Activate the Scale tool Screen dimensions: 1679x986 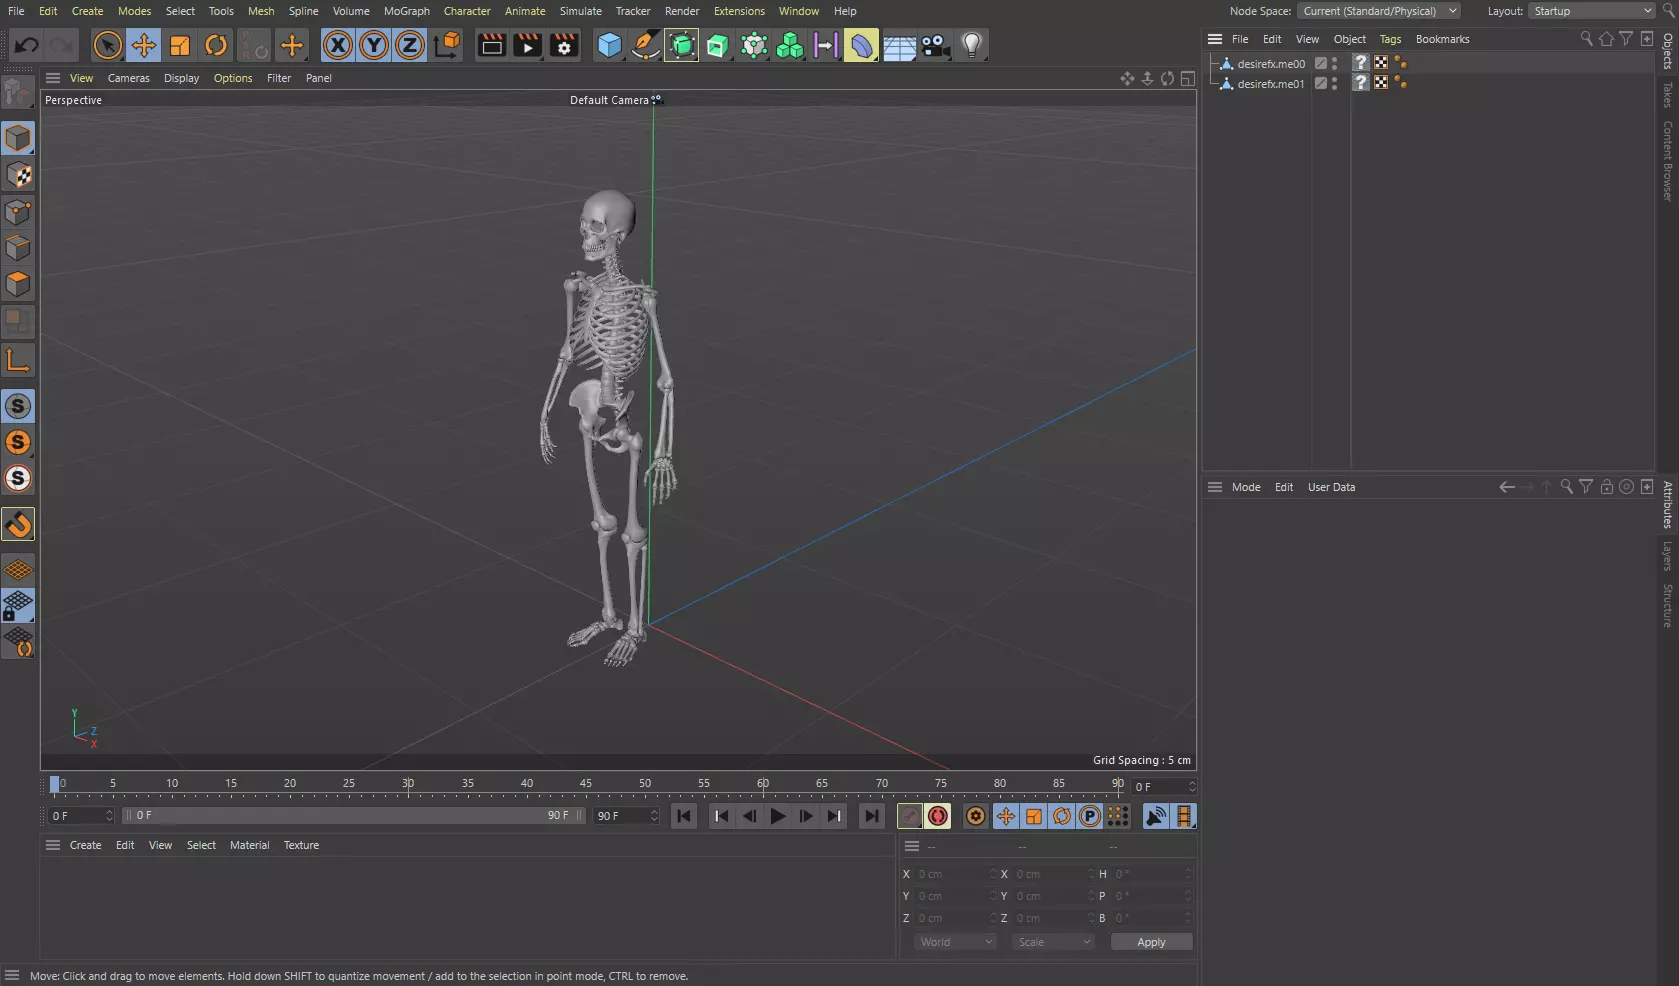tap(180, 45)
